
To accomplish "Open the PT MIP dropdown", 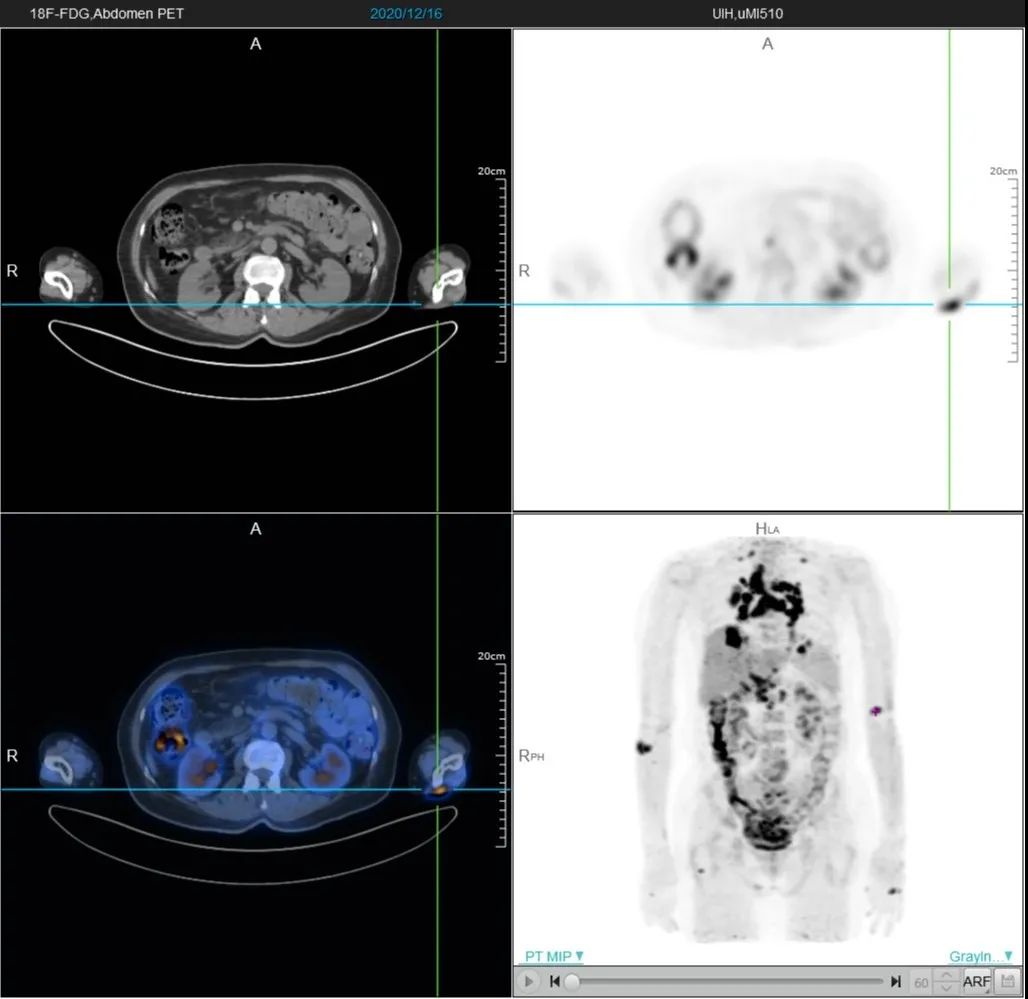I will (554, 956).
